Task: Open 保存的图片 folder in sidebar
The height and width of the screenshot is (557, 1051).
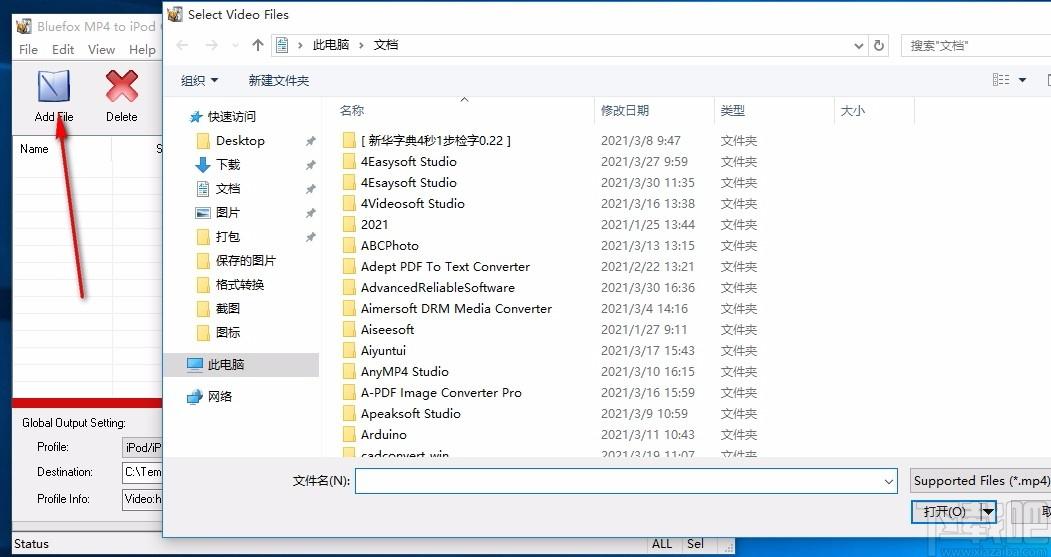Action: (x=245, y=261)
